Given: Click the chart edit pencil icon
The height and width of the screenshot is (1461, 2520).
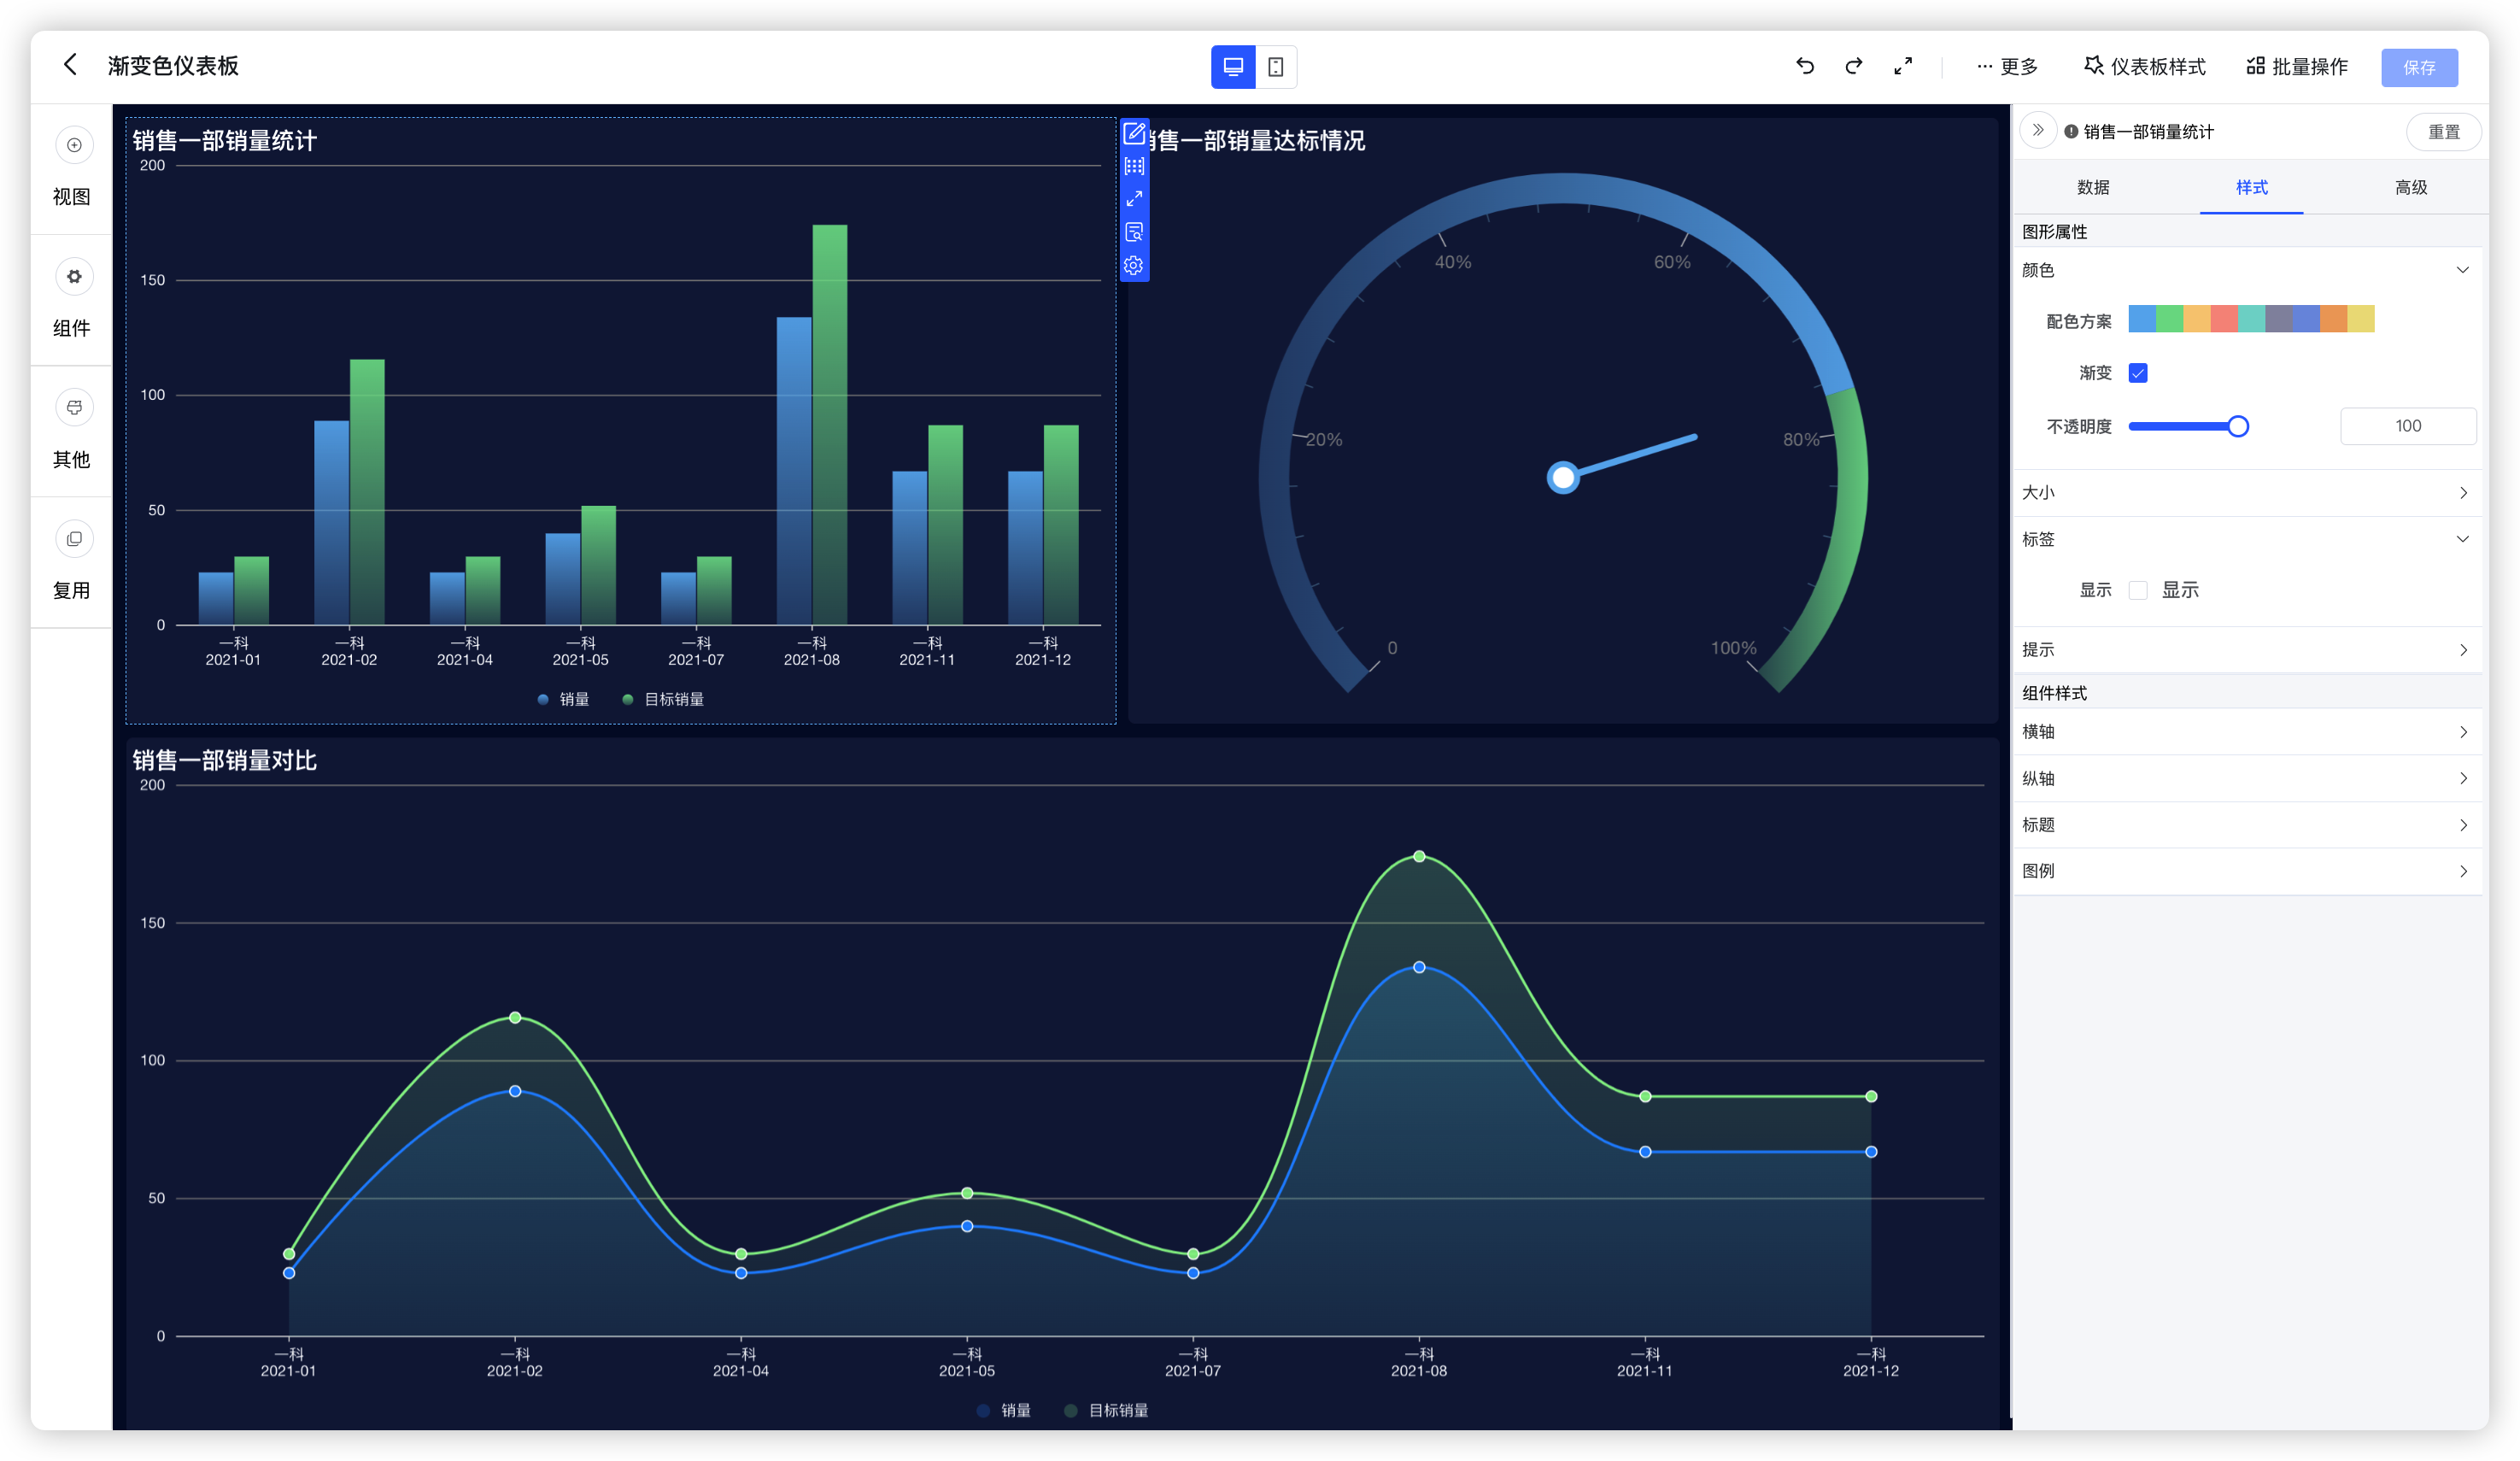Looking at the screenshot, I should 1134,133.
